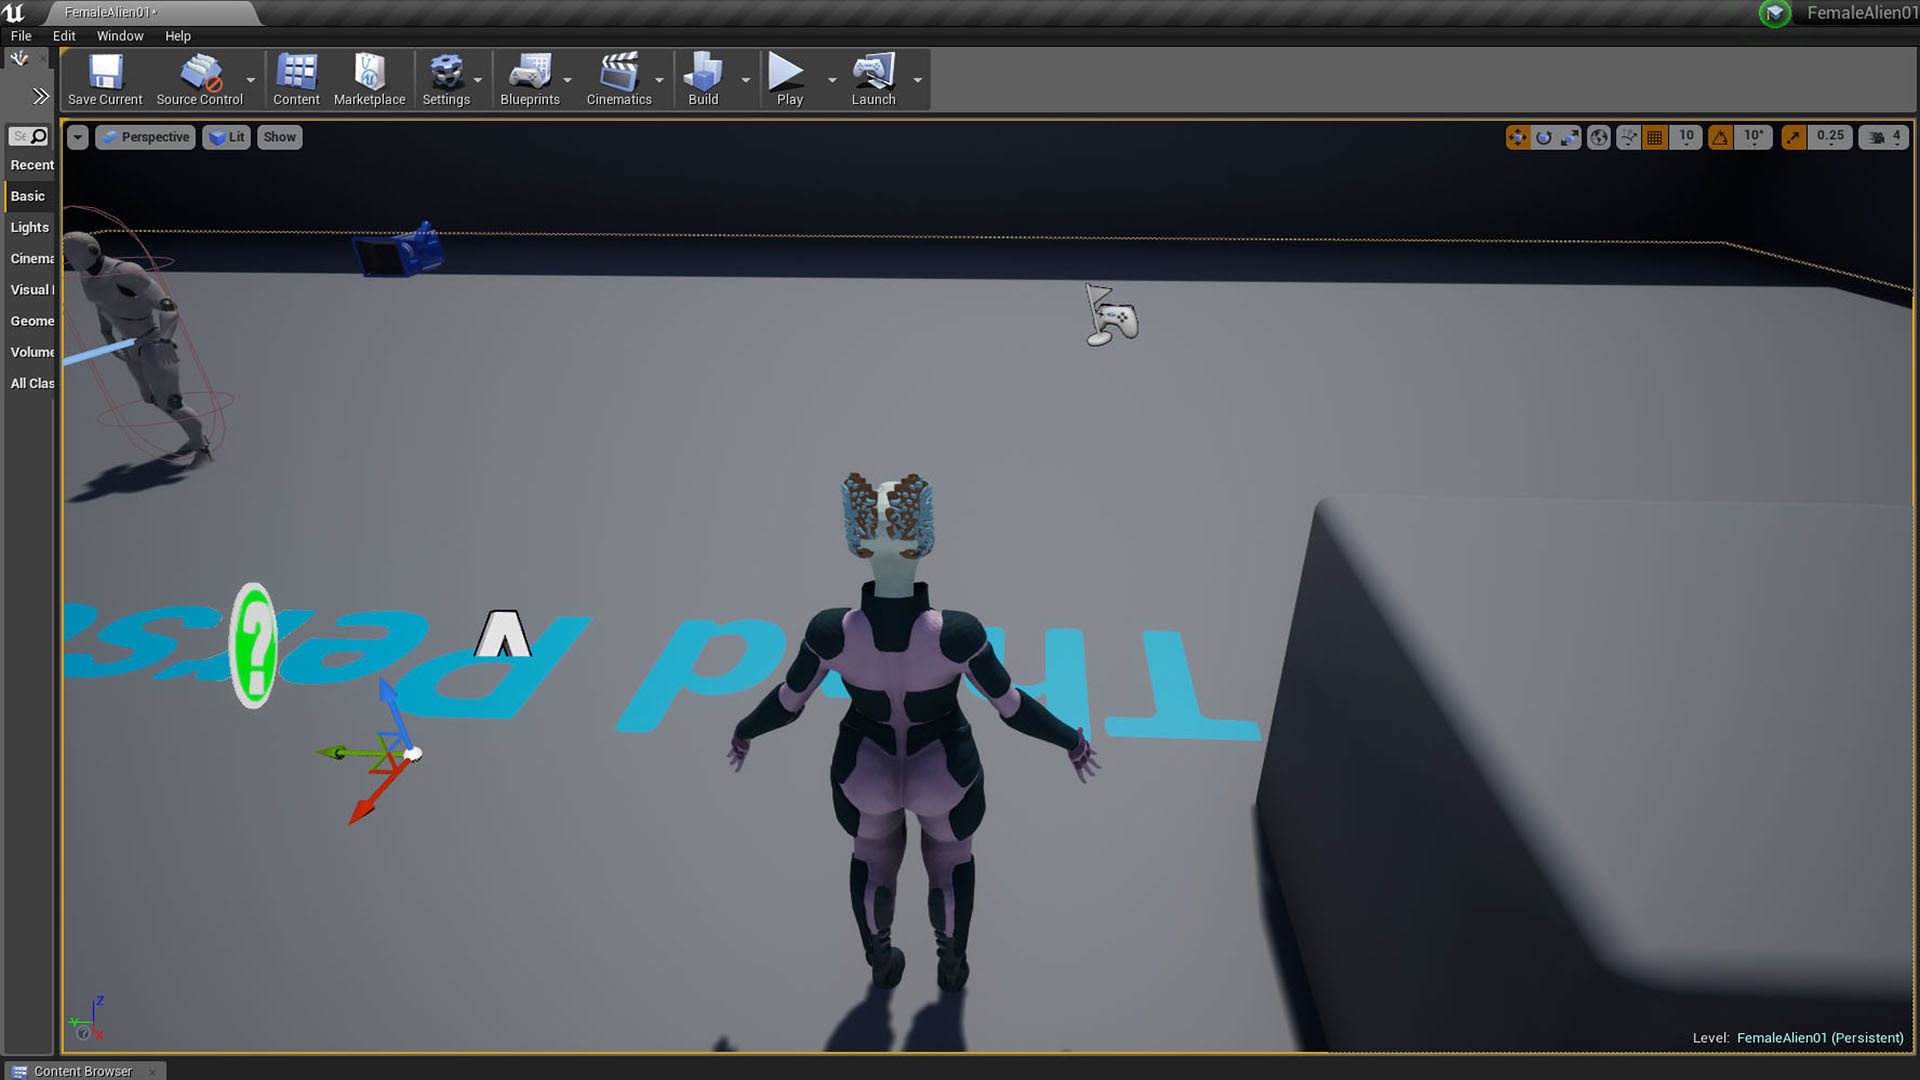Image resolution: width=1920 pixels, height=1080 pixels.
Task: Click the tutorials graduation cap icon
Action: coord(1775,13)
